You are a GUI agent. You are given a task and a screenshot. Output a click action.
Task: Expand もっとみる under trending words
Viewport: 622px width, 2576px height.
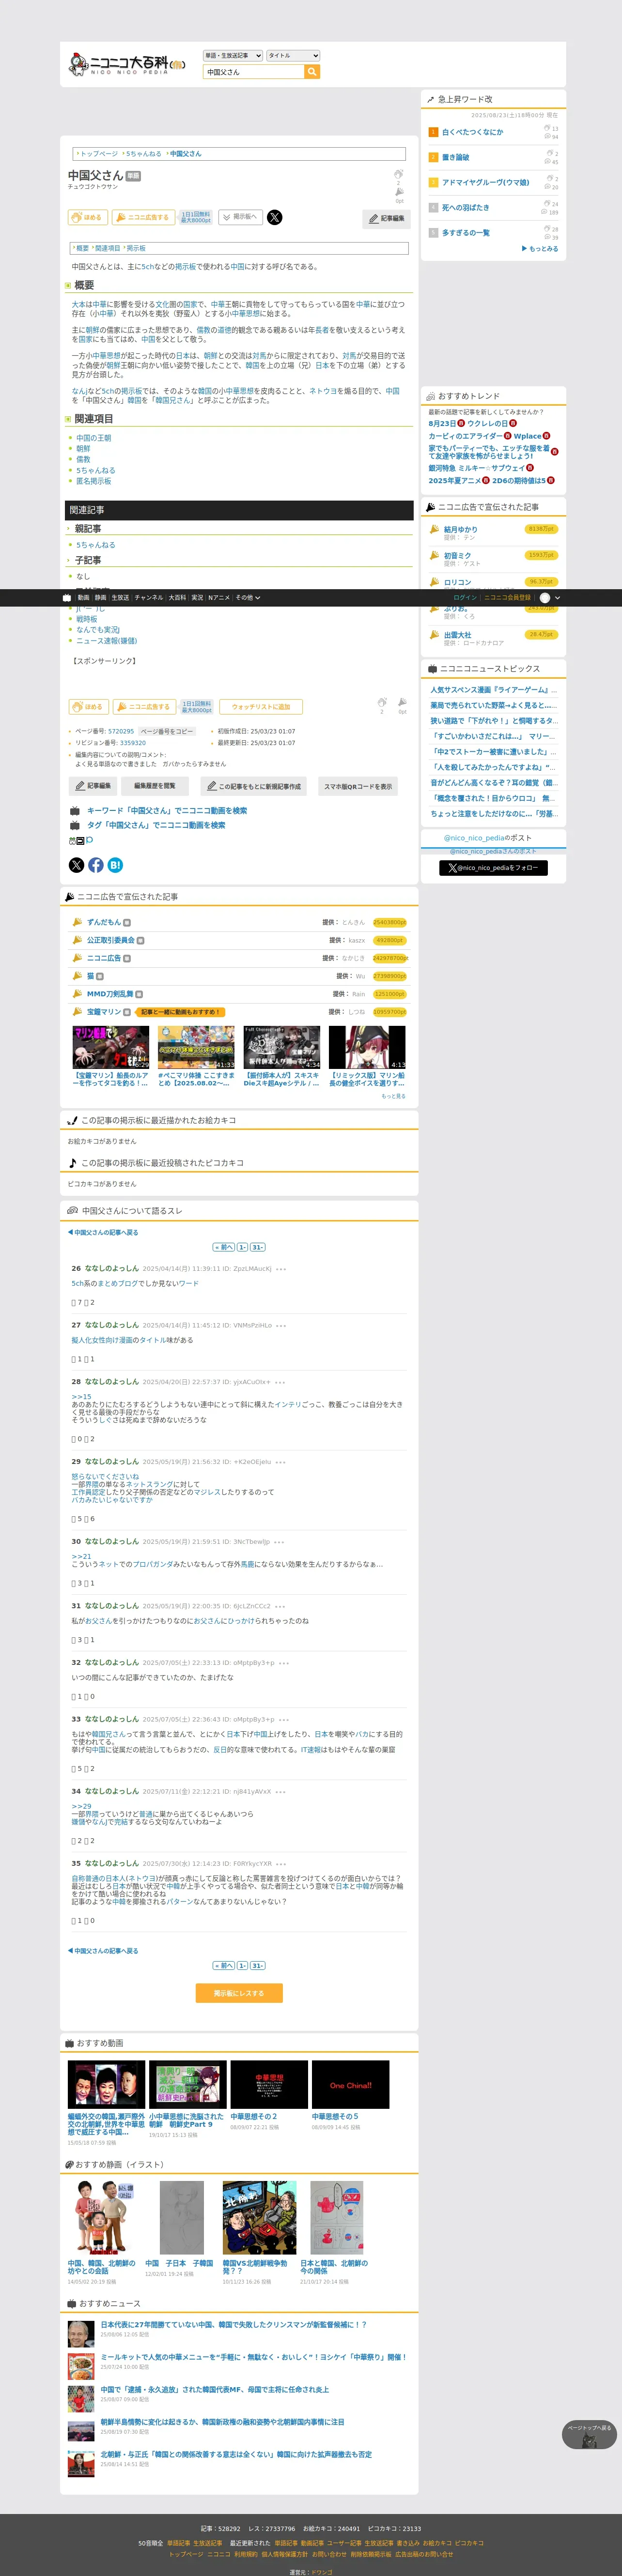[x=540, y=249]
